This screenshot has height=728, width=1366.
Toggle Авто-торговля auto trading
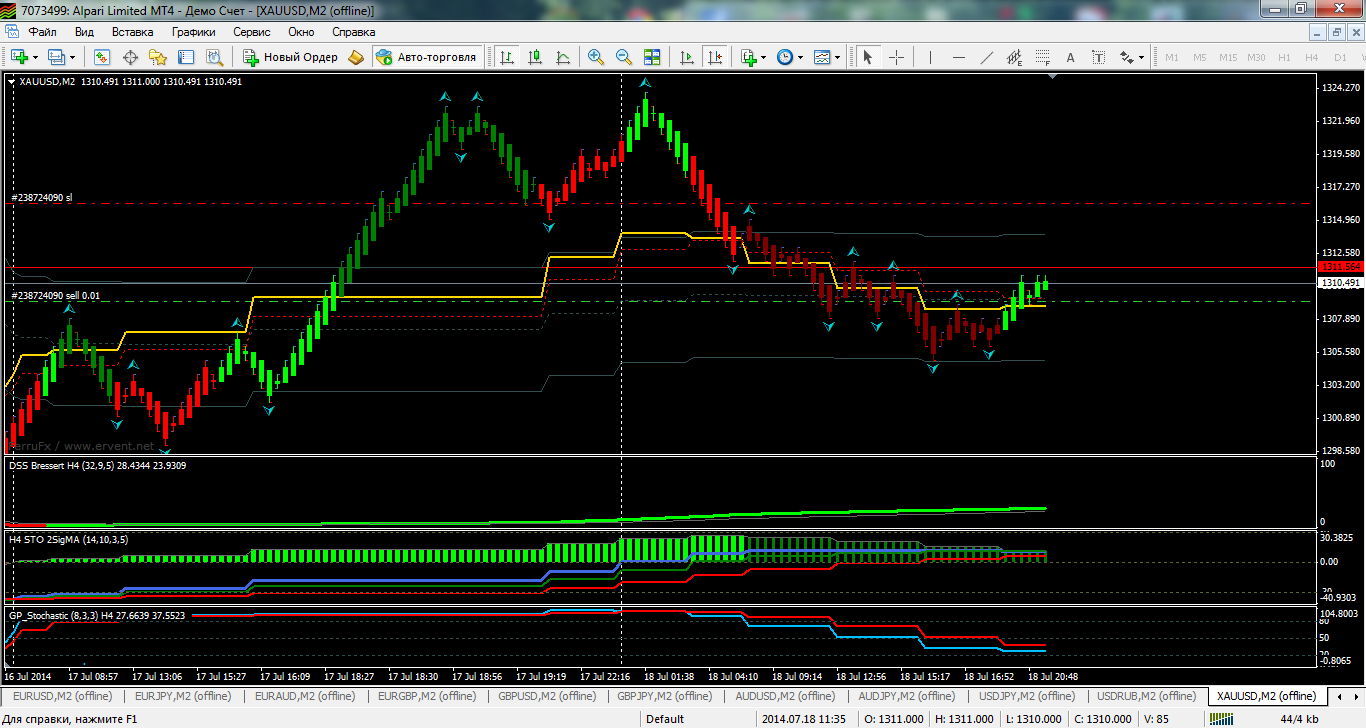428,57
